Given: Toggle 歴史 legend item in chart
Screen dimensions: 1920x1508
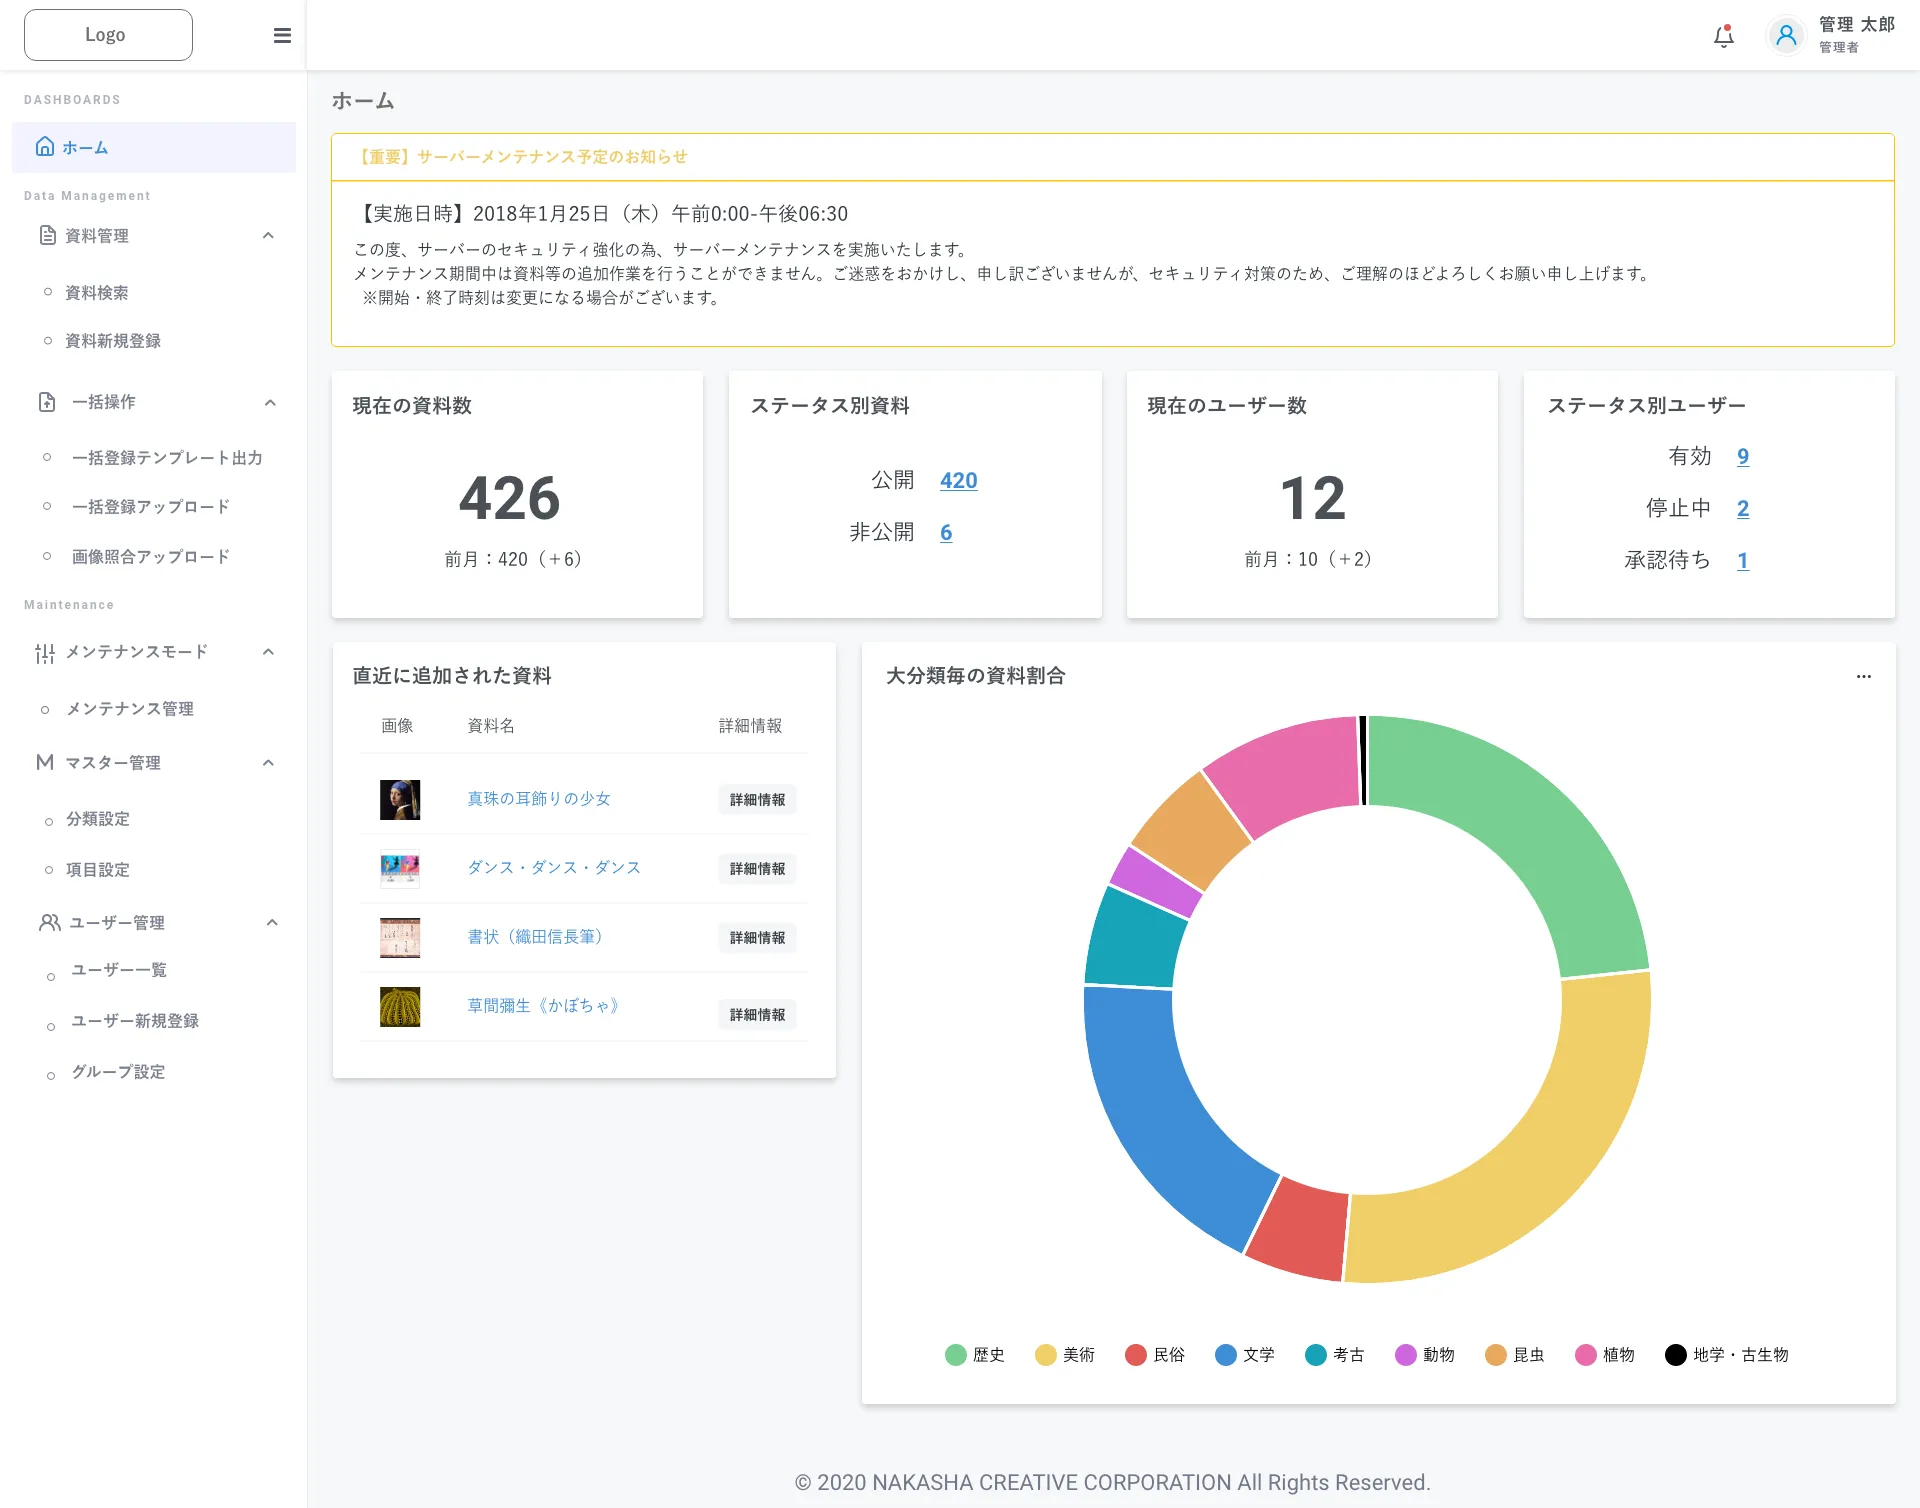Looking at the screenshot, I should 975,1355.
